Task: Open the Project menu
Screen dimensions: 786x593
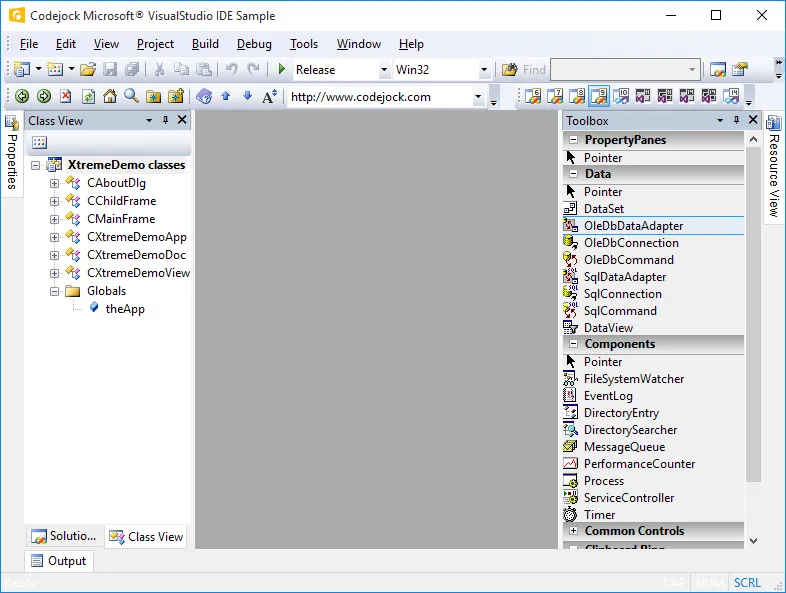Action: click(x=155, y=44)
